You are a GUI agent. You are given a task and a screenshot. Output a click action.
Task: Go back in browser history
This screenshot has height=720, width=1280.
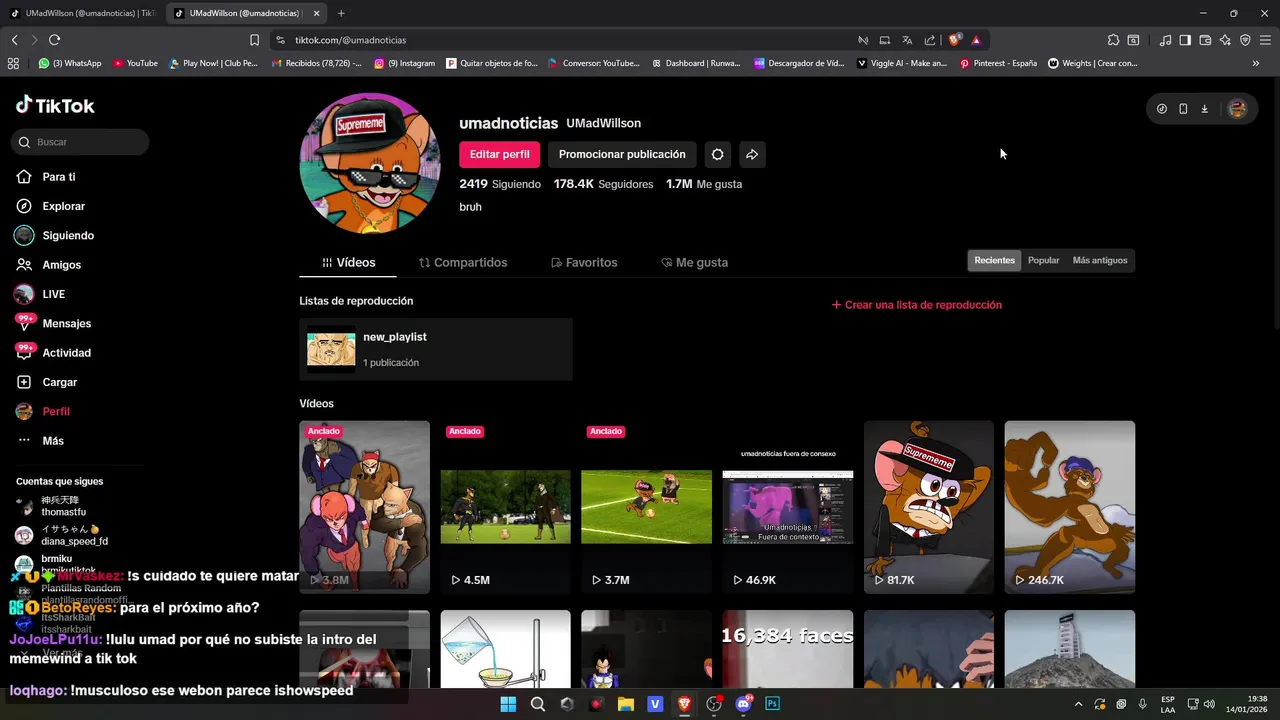click(14, 40)
